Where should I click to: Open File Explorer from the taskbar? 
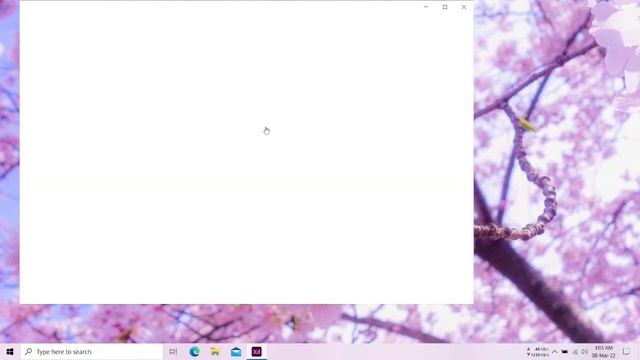(215, 351)
